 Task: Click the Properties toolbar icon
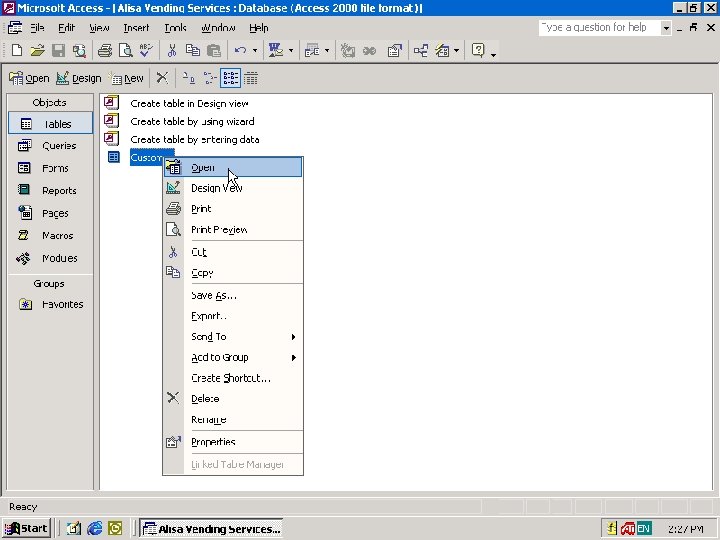pyautogui.click(x=394, y=51)
